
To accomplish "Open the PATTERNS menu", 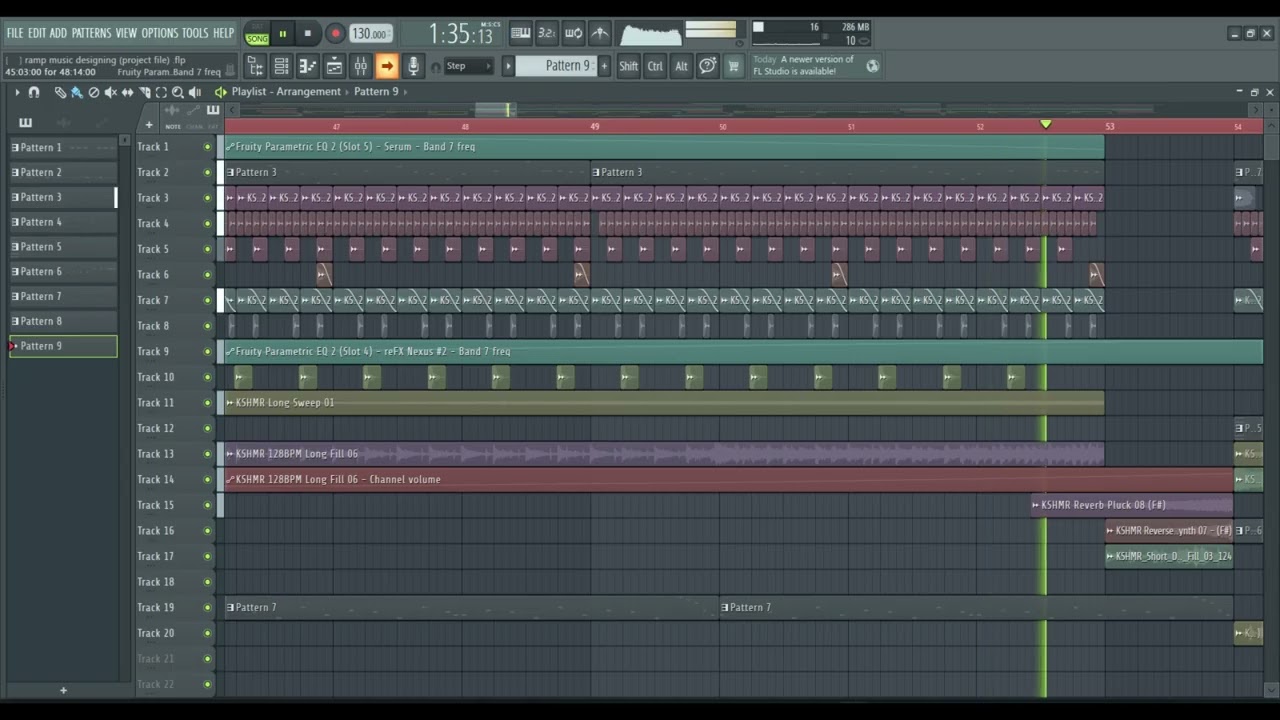I will click(x=91, y=33).
